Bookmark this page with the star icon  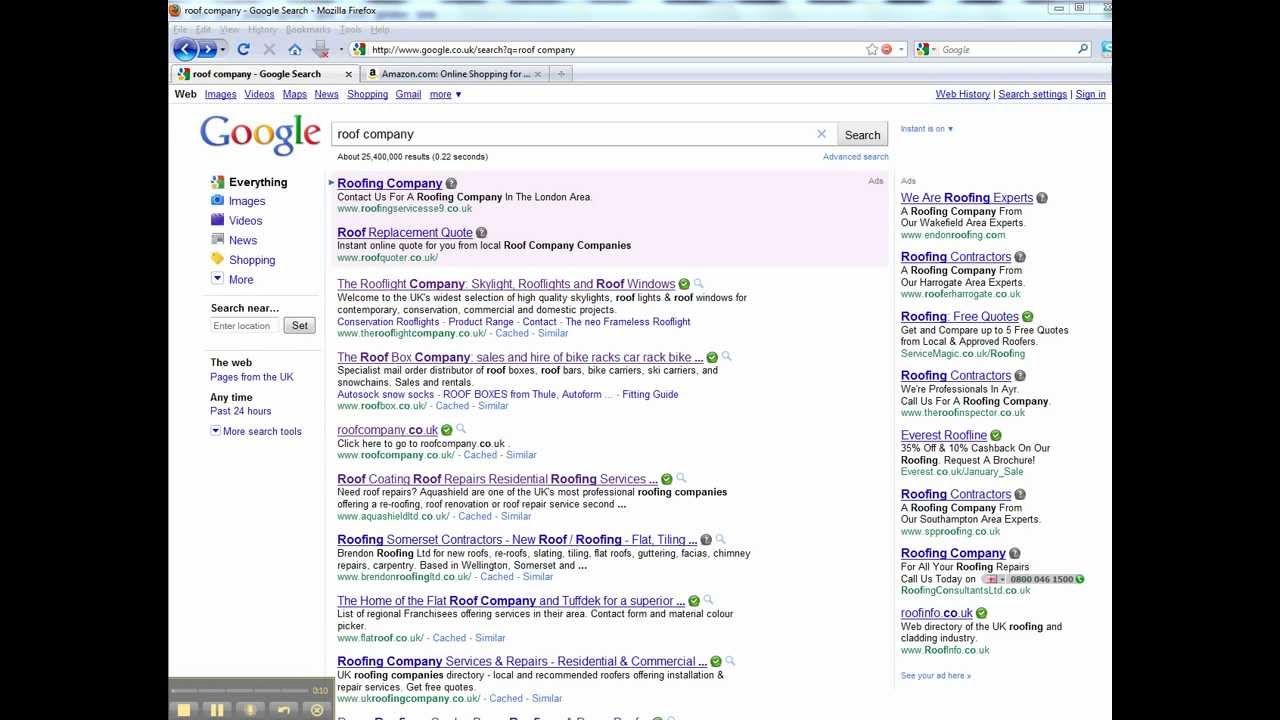point(872,49)
